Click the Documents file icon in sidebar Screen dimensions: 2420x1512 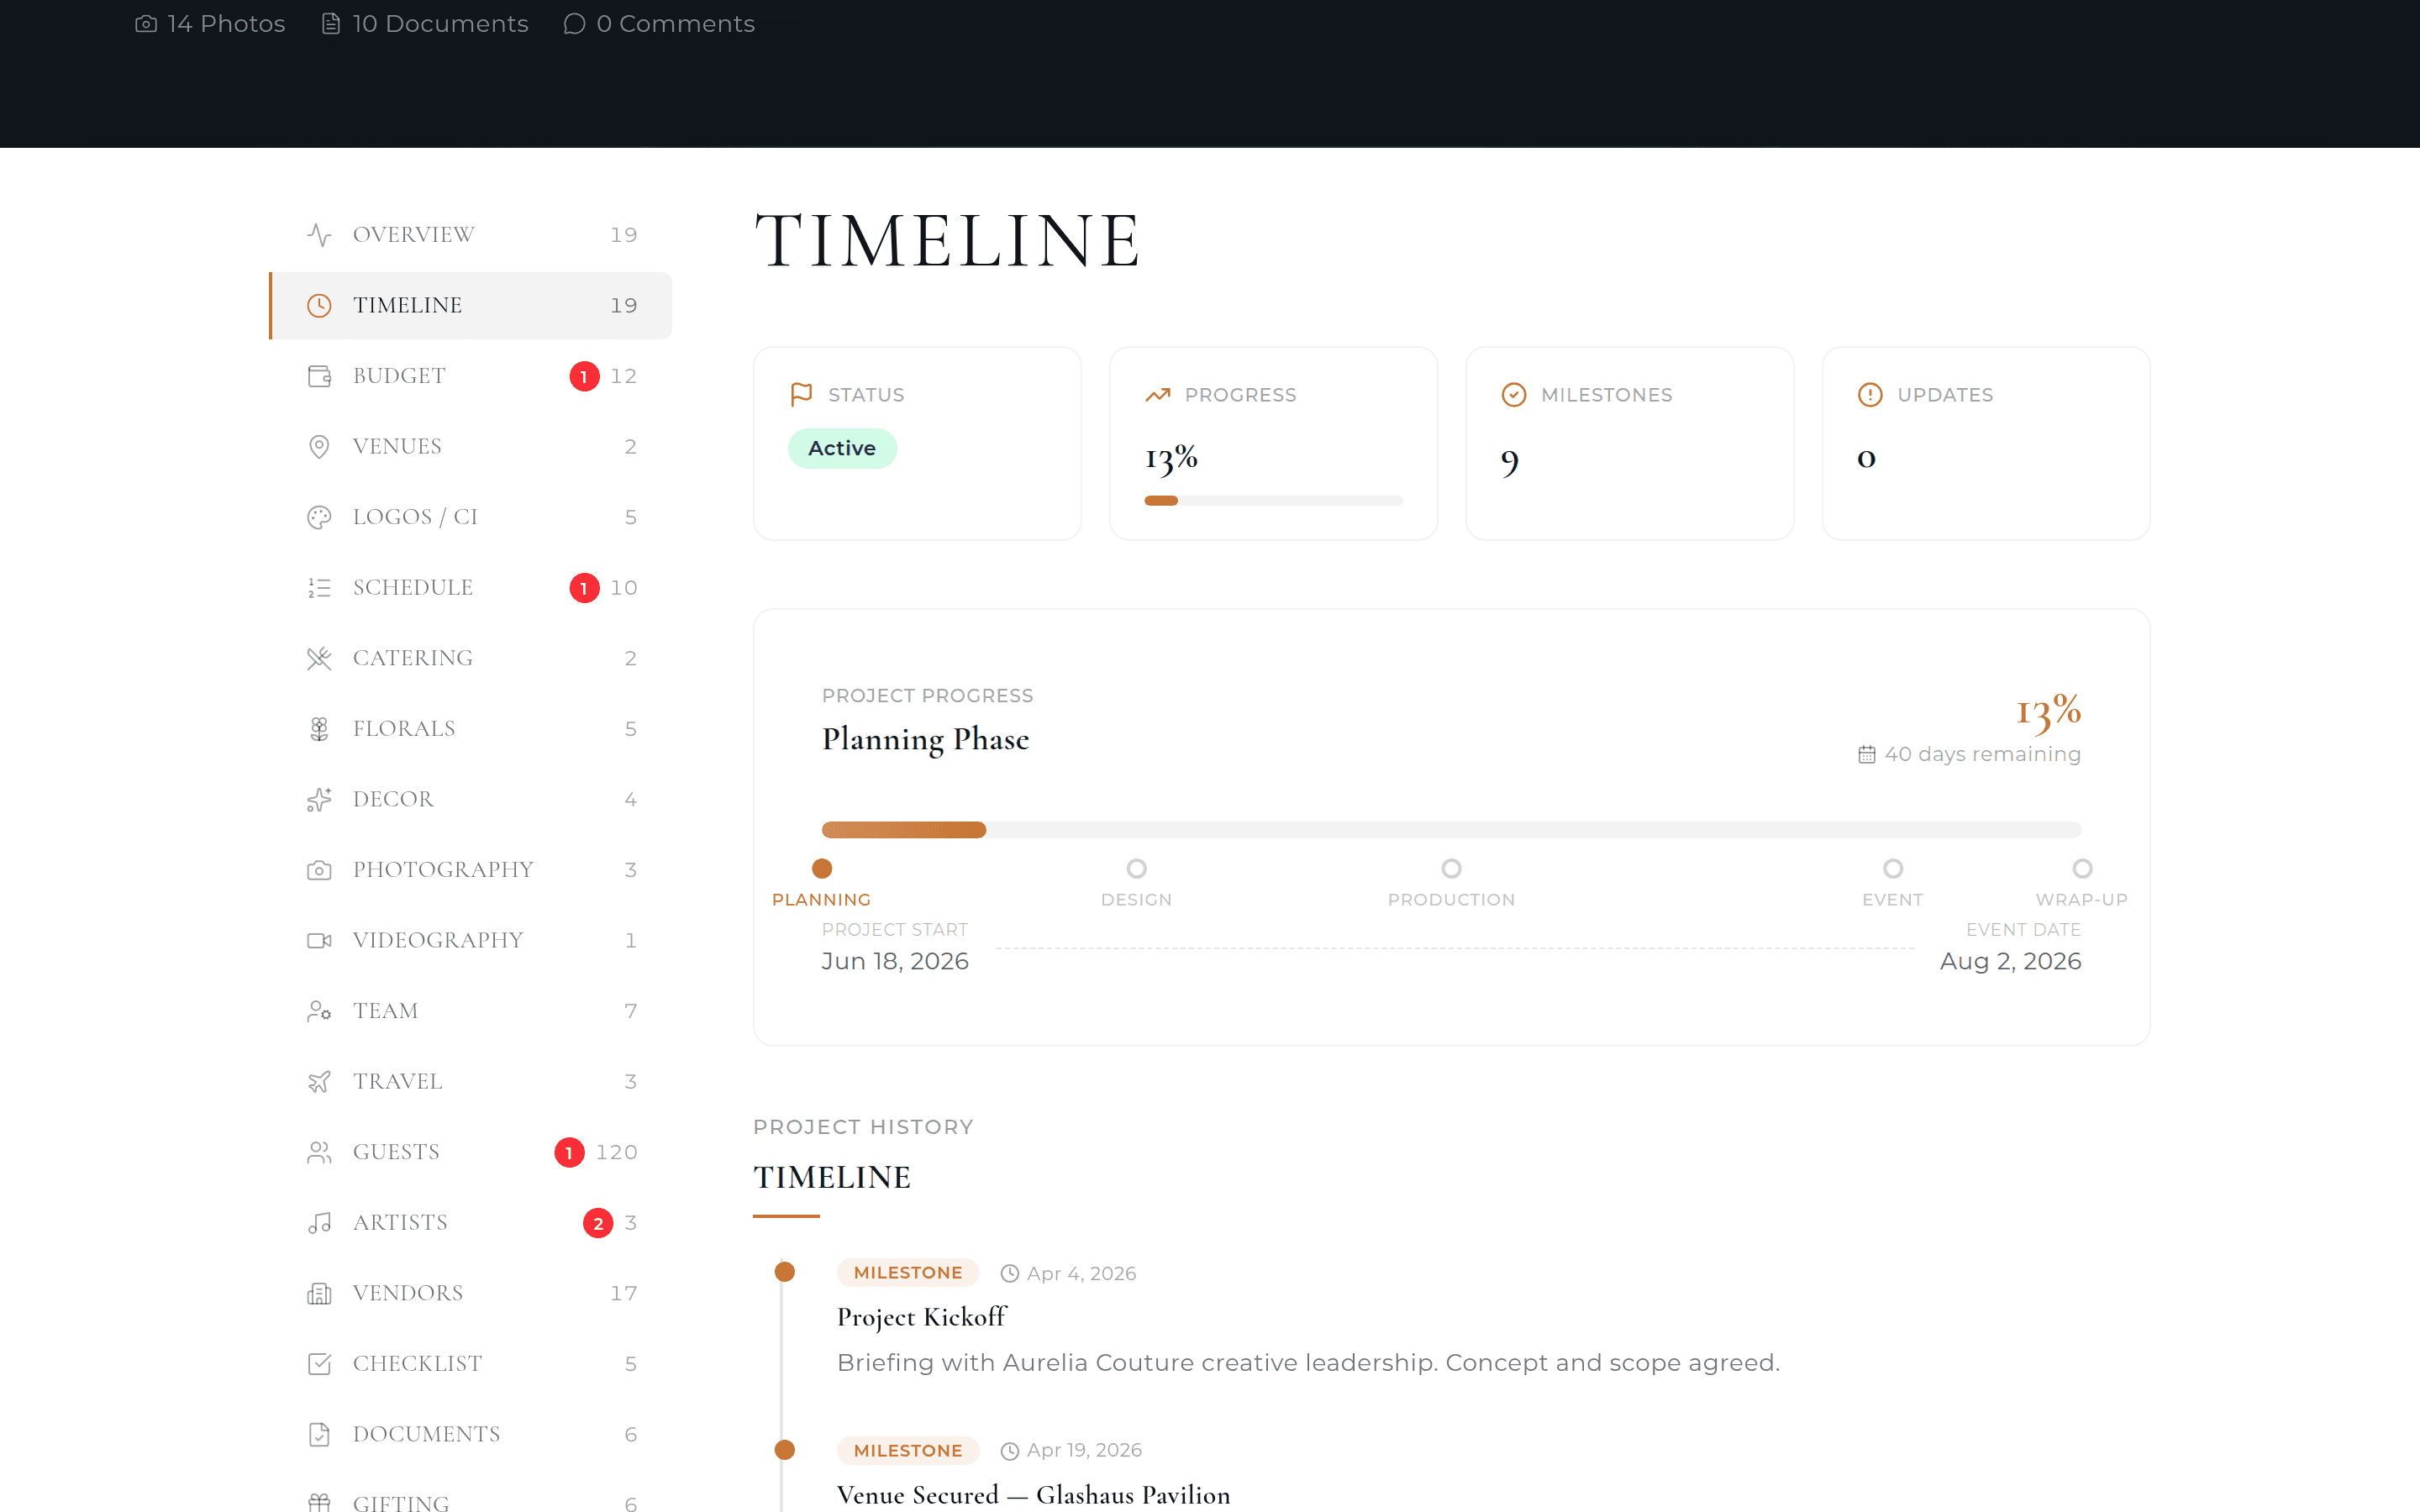[x=319, y=1435]
